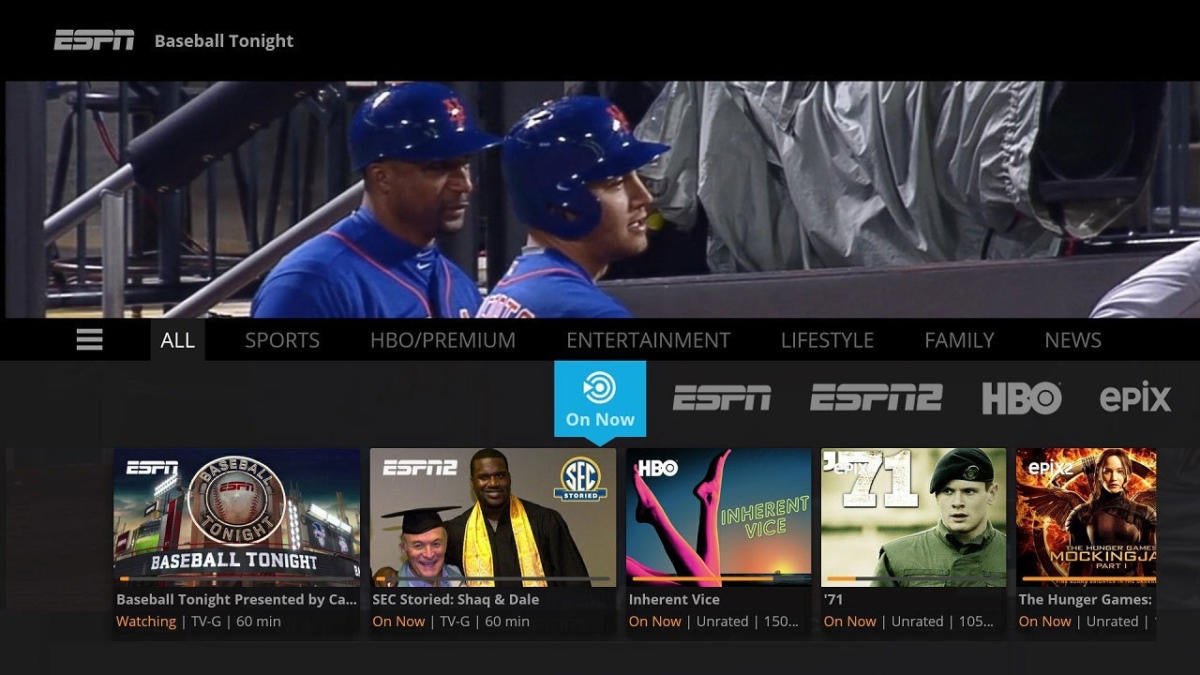The image size is (1200, 675).
Task: Click The Hunger Games title text
Action: coord(1085,600)
